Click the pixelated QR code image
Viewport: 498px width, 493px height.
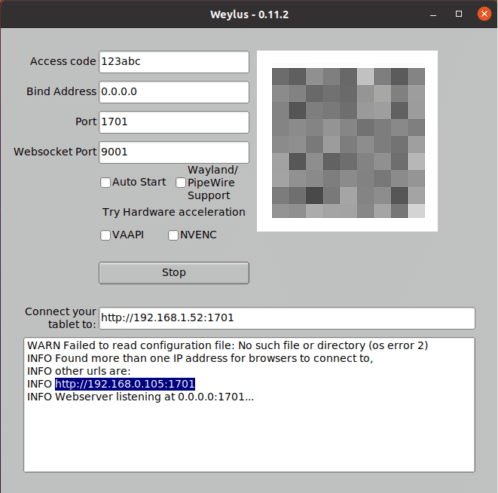click(347, 141)
